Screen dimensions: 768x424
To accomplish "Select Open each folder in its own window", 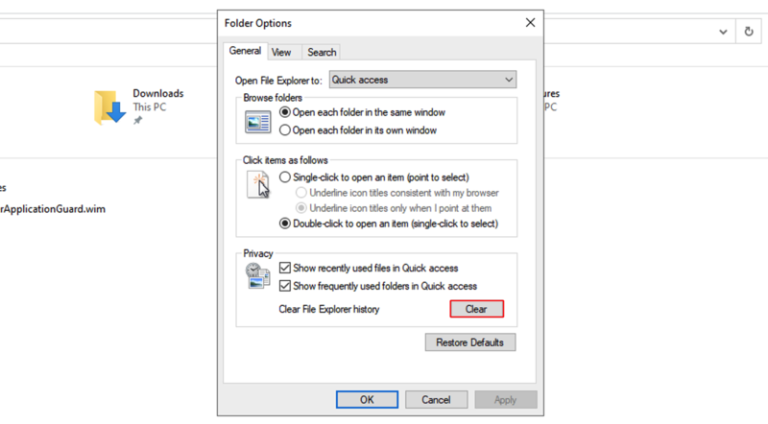I will pyautogui.click(x=286, y=130).
